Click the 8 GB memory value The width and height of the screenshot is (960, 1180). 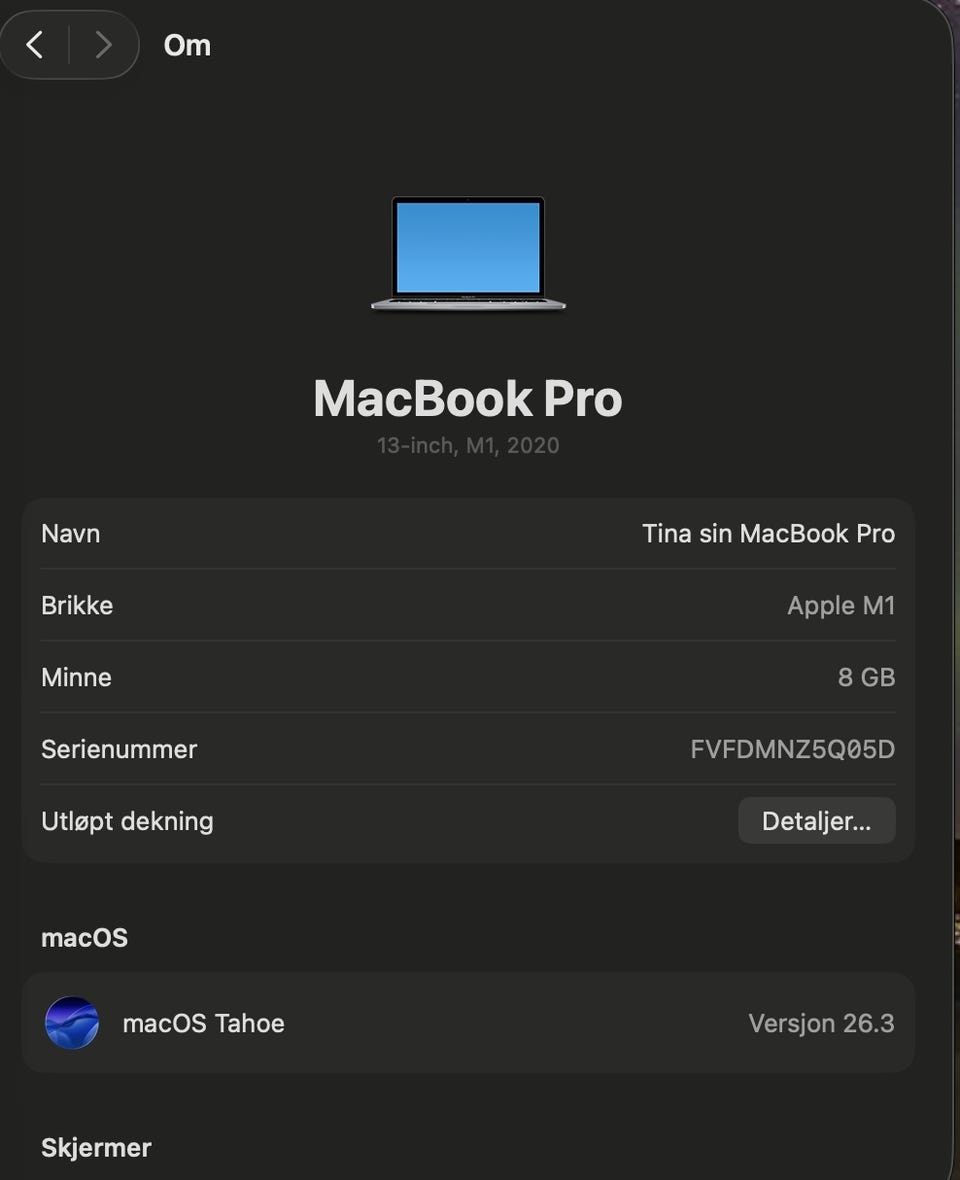(867, 677)
